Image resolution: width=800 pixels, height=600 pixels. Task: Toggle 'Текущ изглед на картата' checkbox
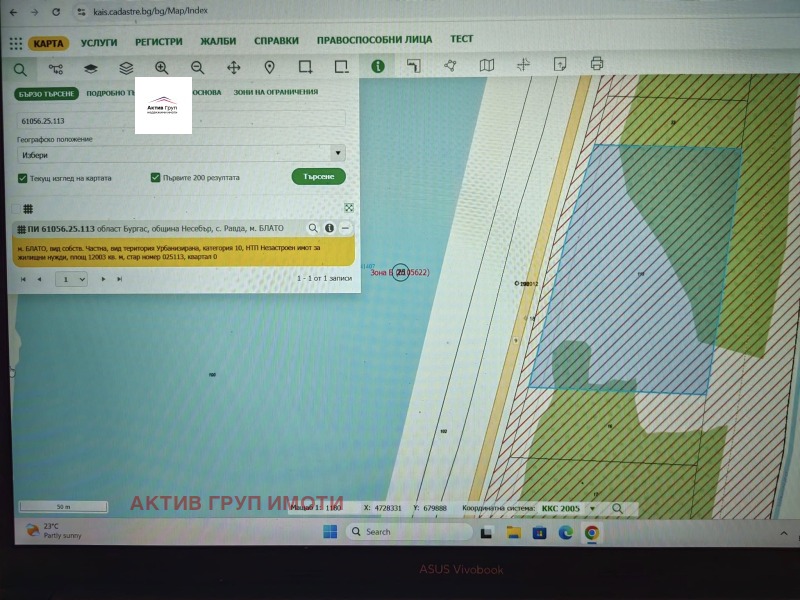[23, 178]
